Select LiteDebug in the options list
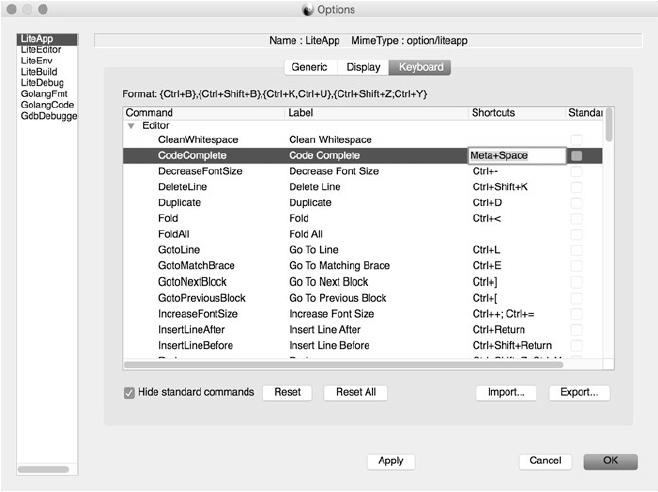This screenshot has width=658, height=492. click(42, 83)
